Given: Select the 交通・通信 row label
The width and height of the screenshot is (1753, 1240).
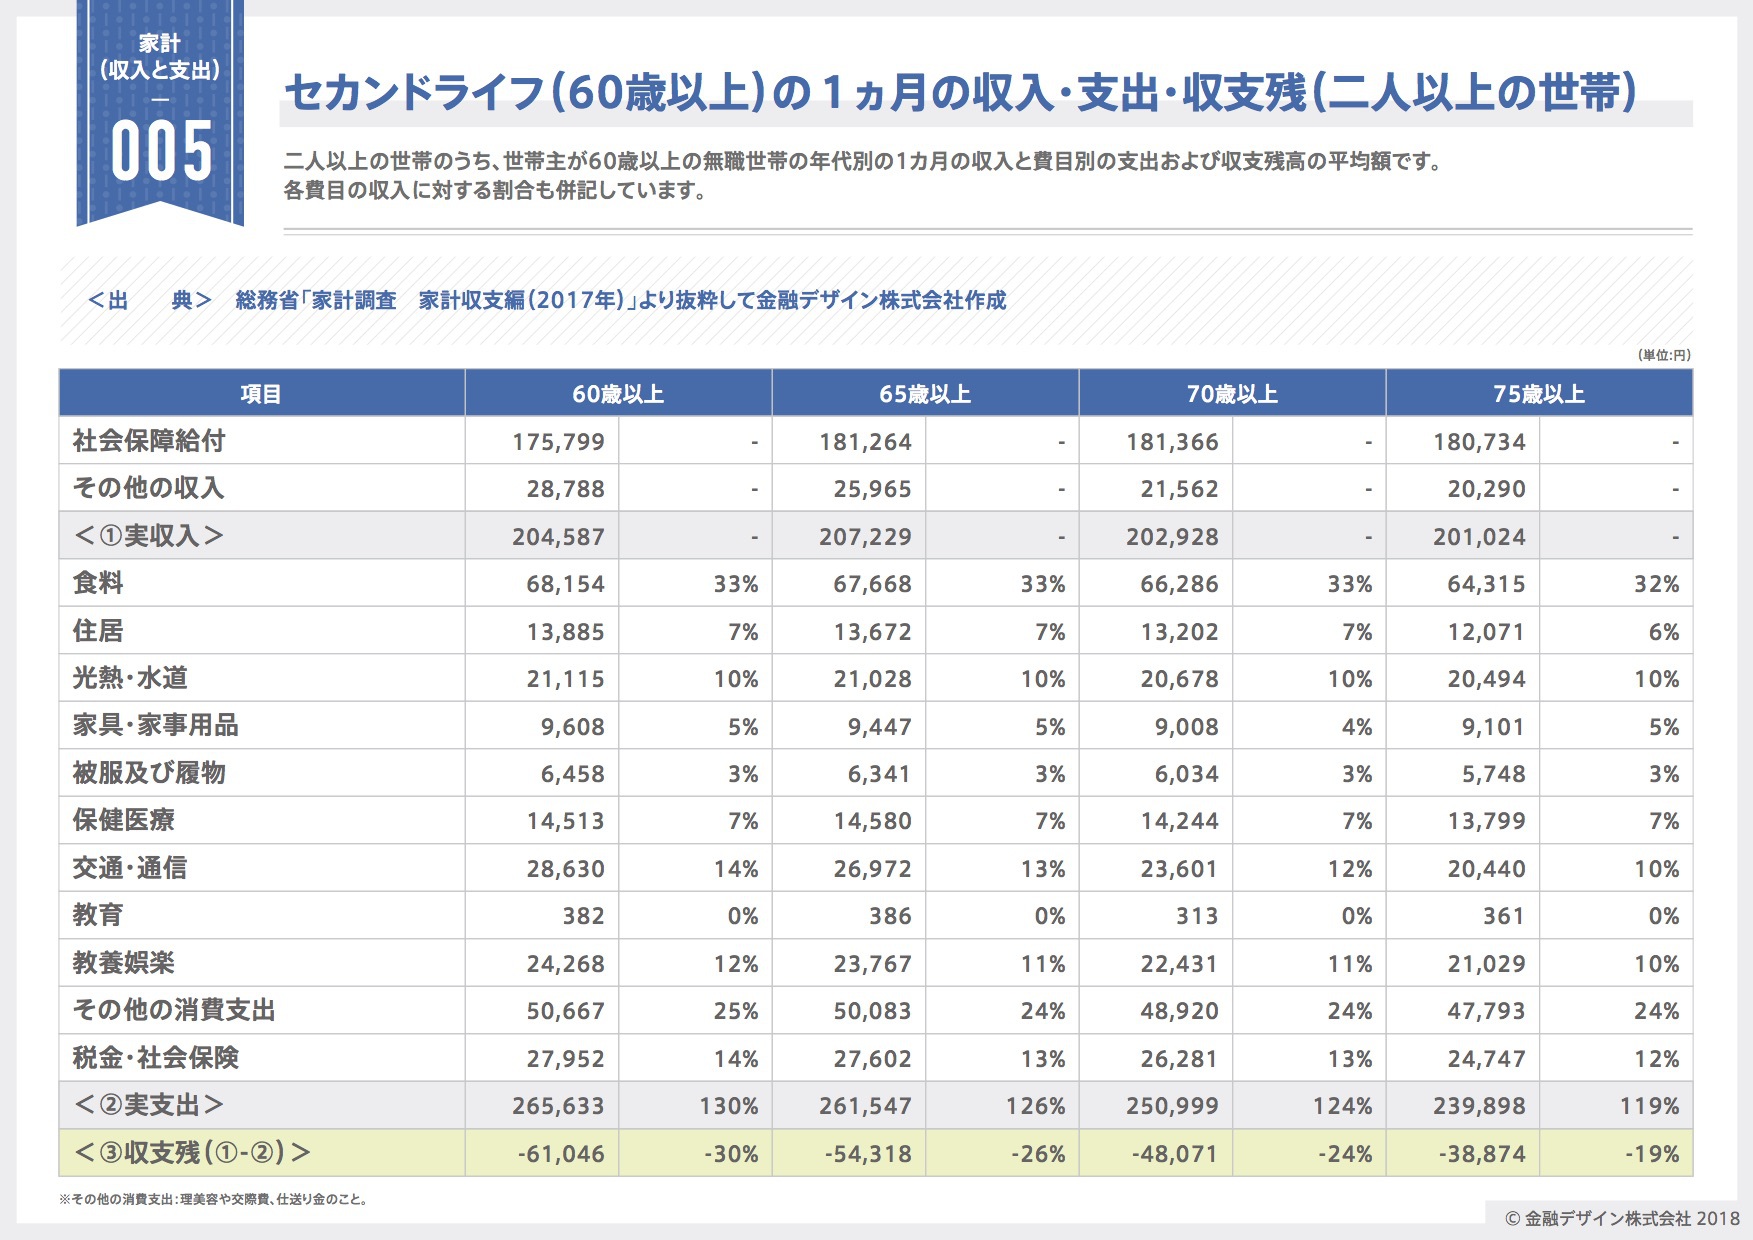Looking at the screenshot, I should pyautogui.click(x=130, y=868).
